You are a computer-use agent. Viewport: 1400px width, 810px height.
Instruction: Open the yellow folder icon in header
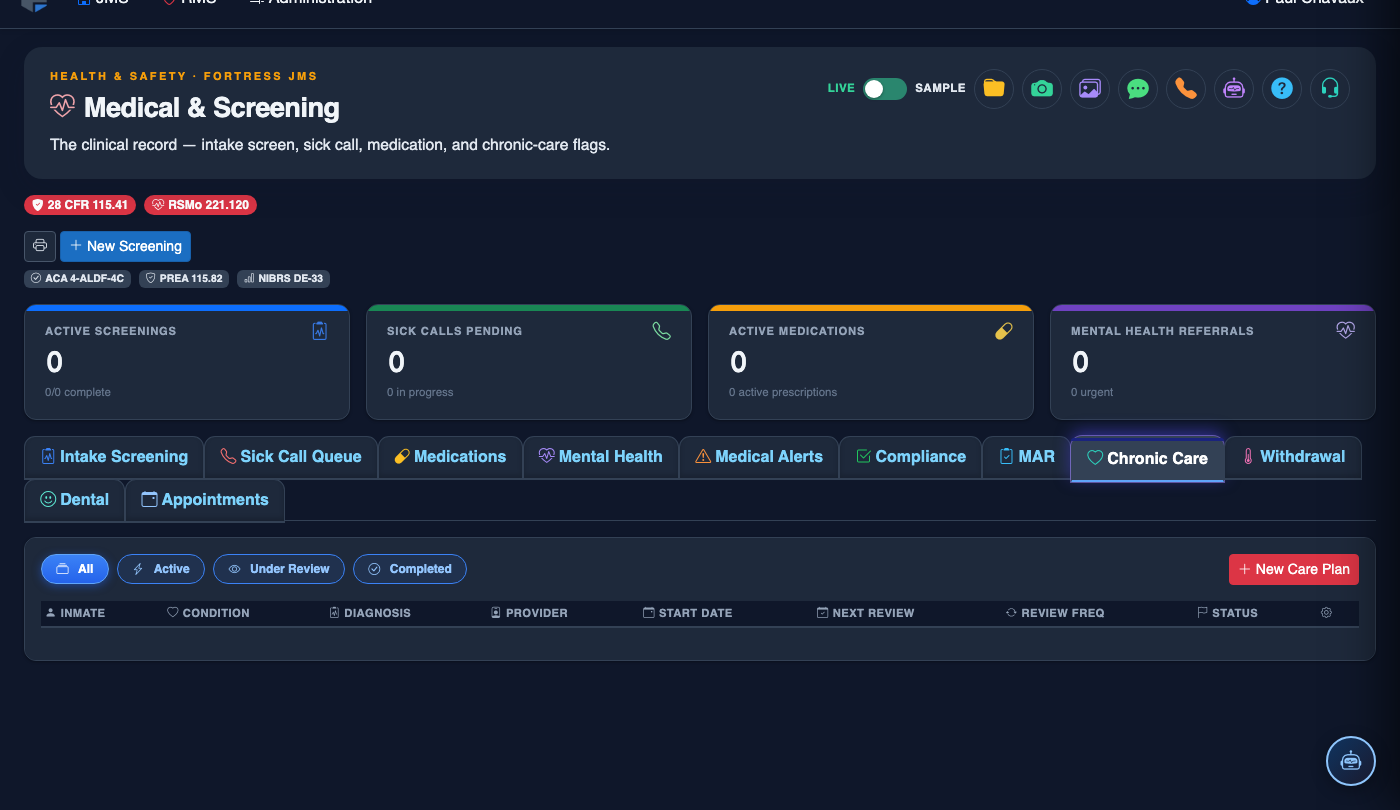point(994,88)
